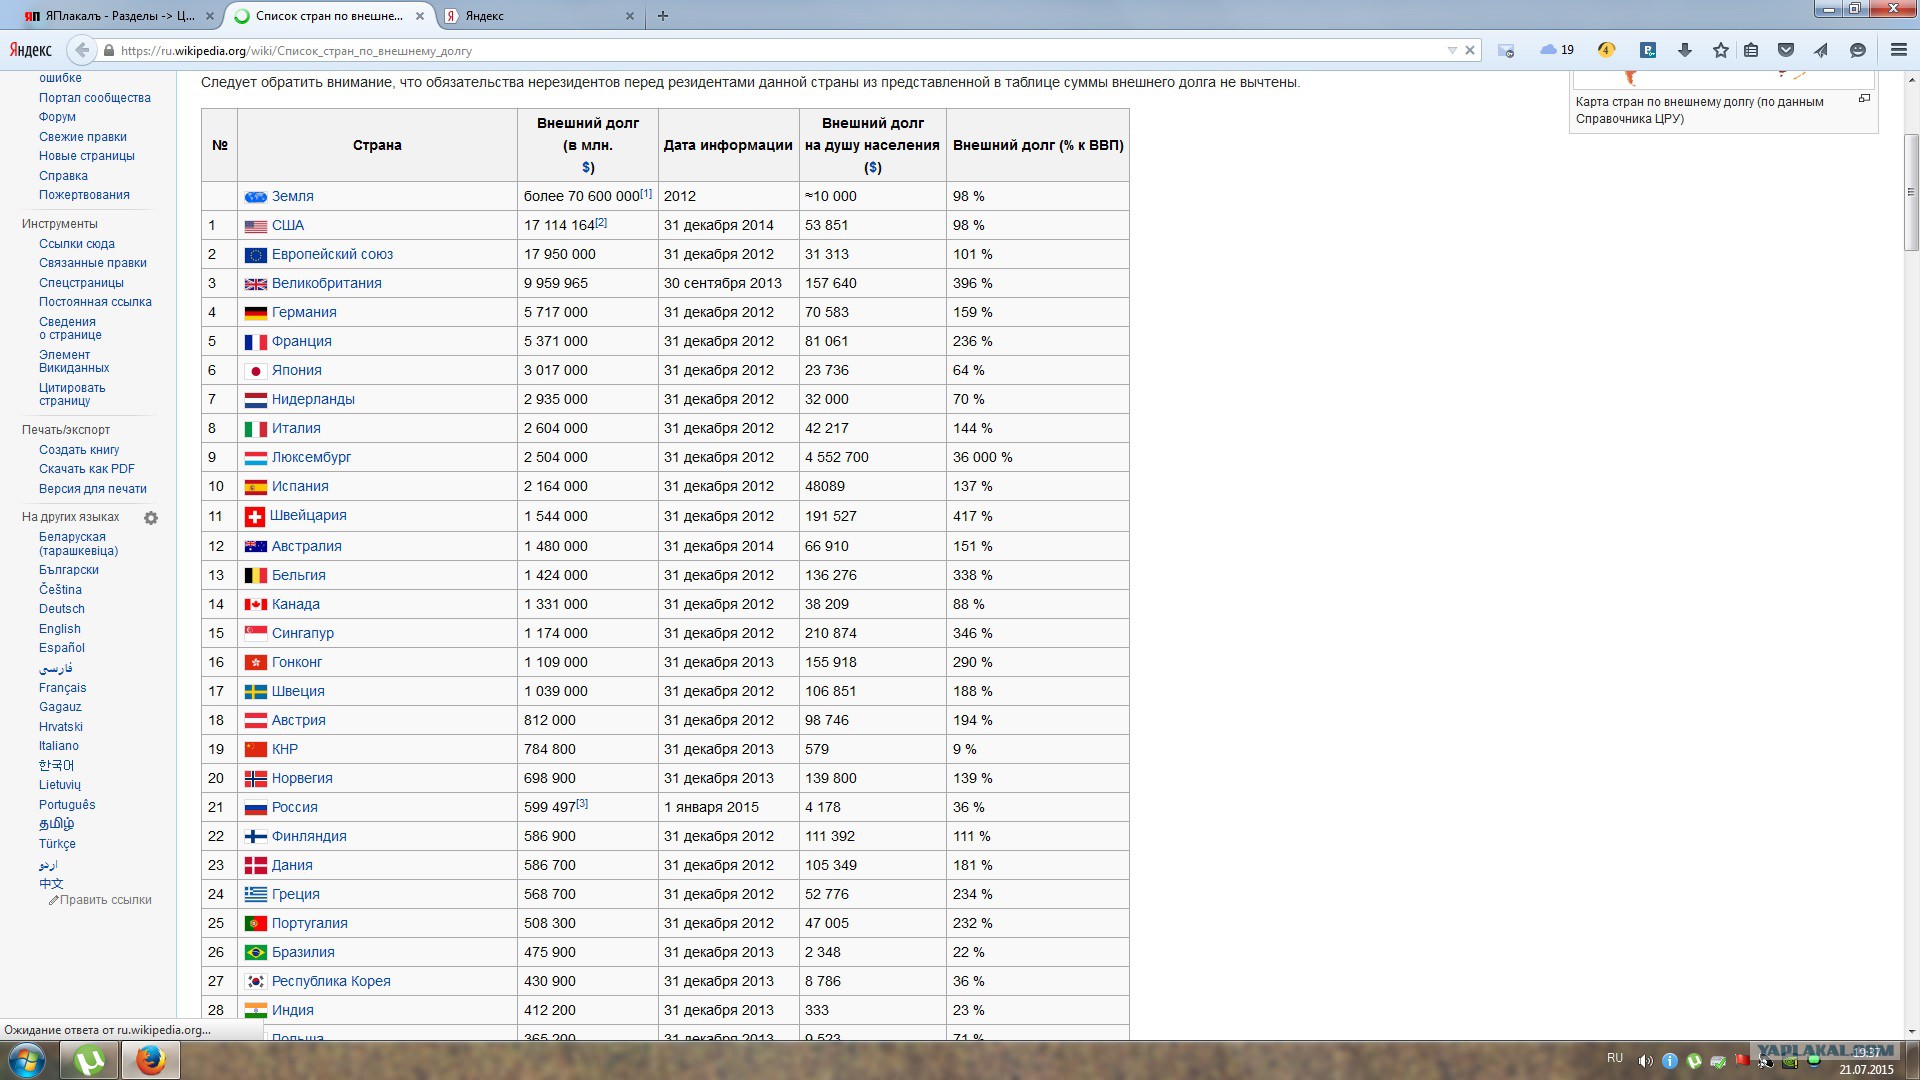
Task: Click the Яндекс logo button
Action: (x=31, y=50)
